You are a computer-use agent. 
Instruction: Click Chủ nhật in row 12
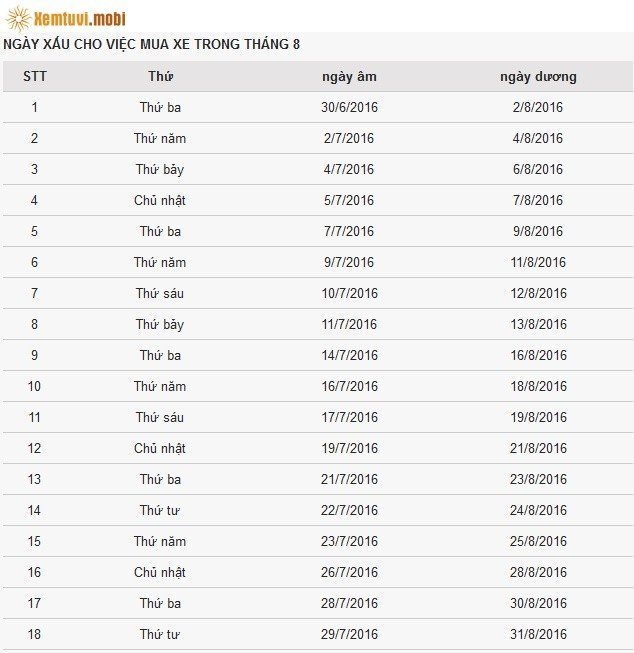point(160,448)
